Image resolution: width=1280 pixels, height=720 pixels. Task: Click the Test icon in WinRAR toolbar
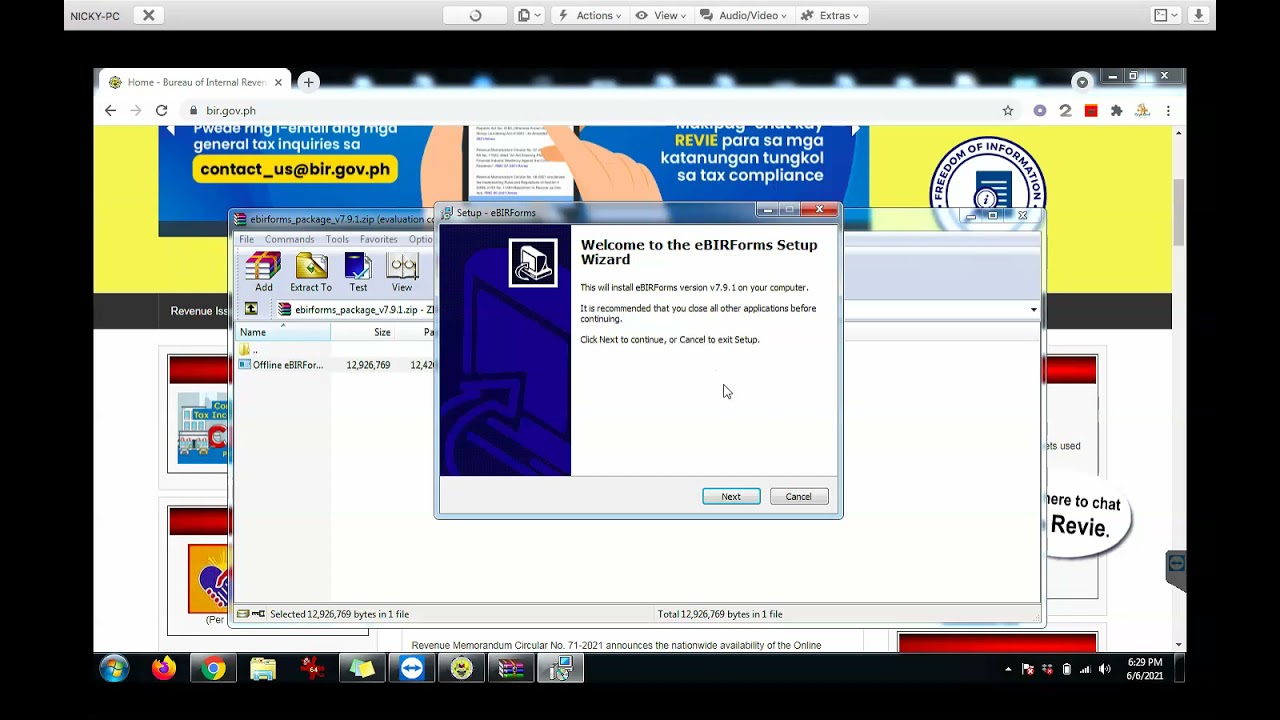pyautogui.click(x=358, y=272)
